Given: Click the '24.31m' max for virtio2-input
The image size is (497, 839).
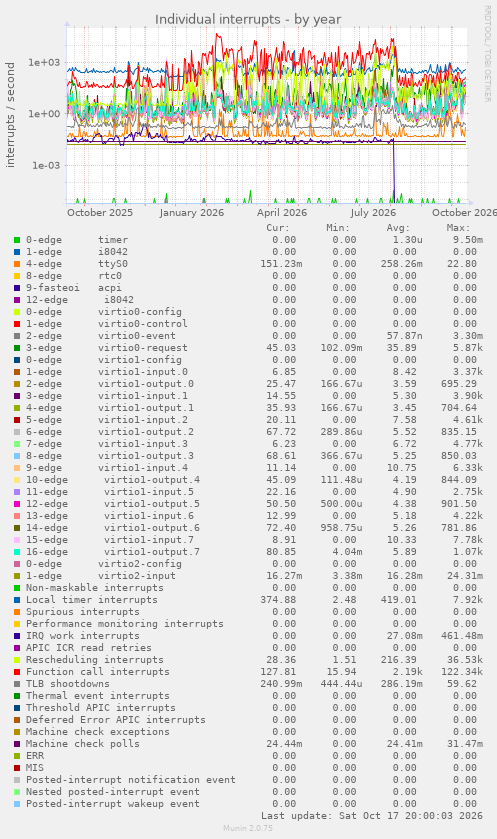Looking at the screenshot, I should [465, 576].
